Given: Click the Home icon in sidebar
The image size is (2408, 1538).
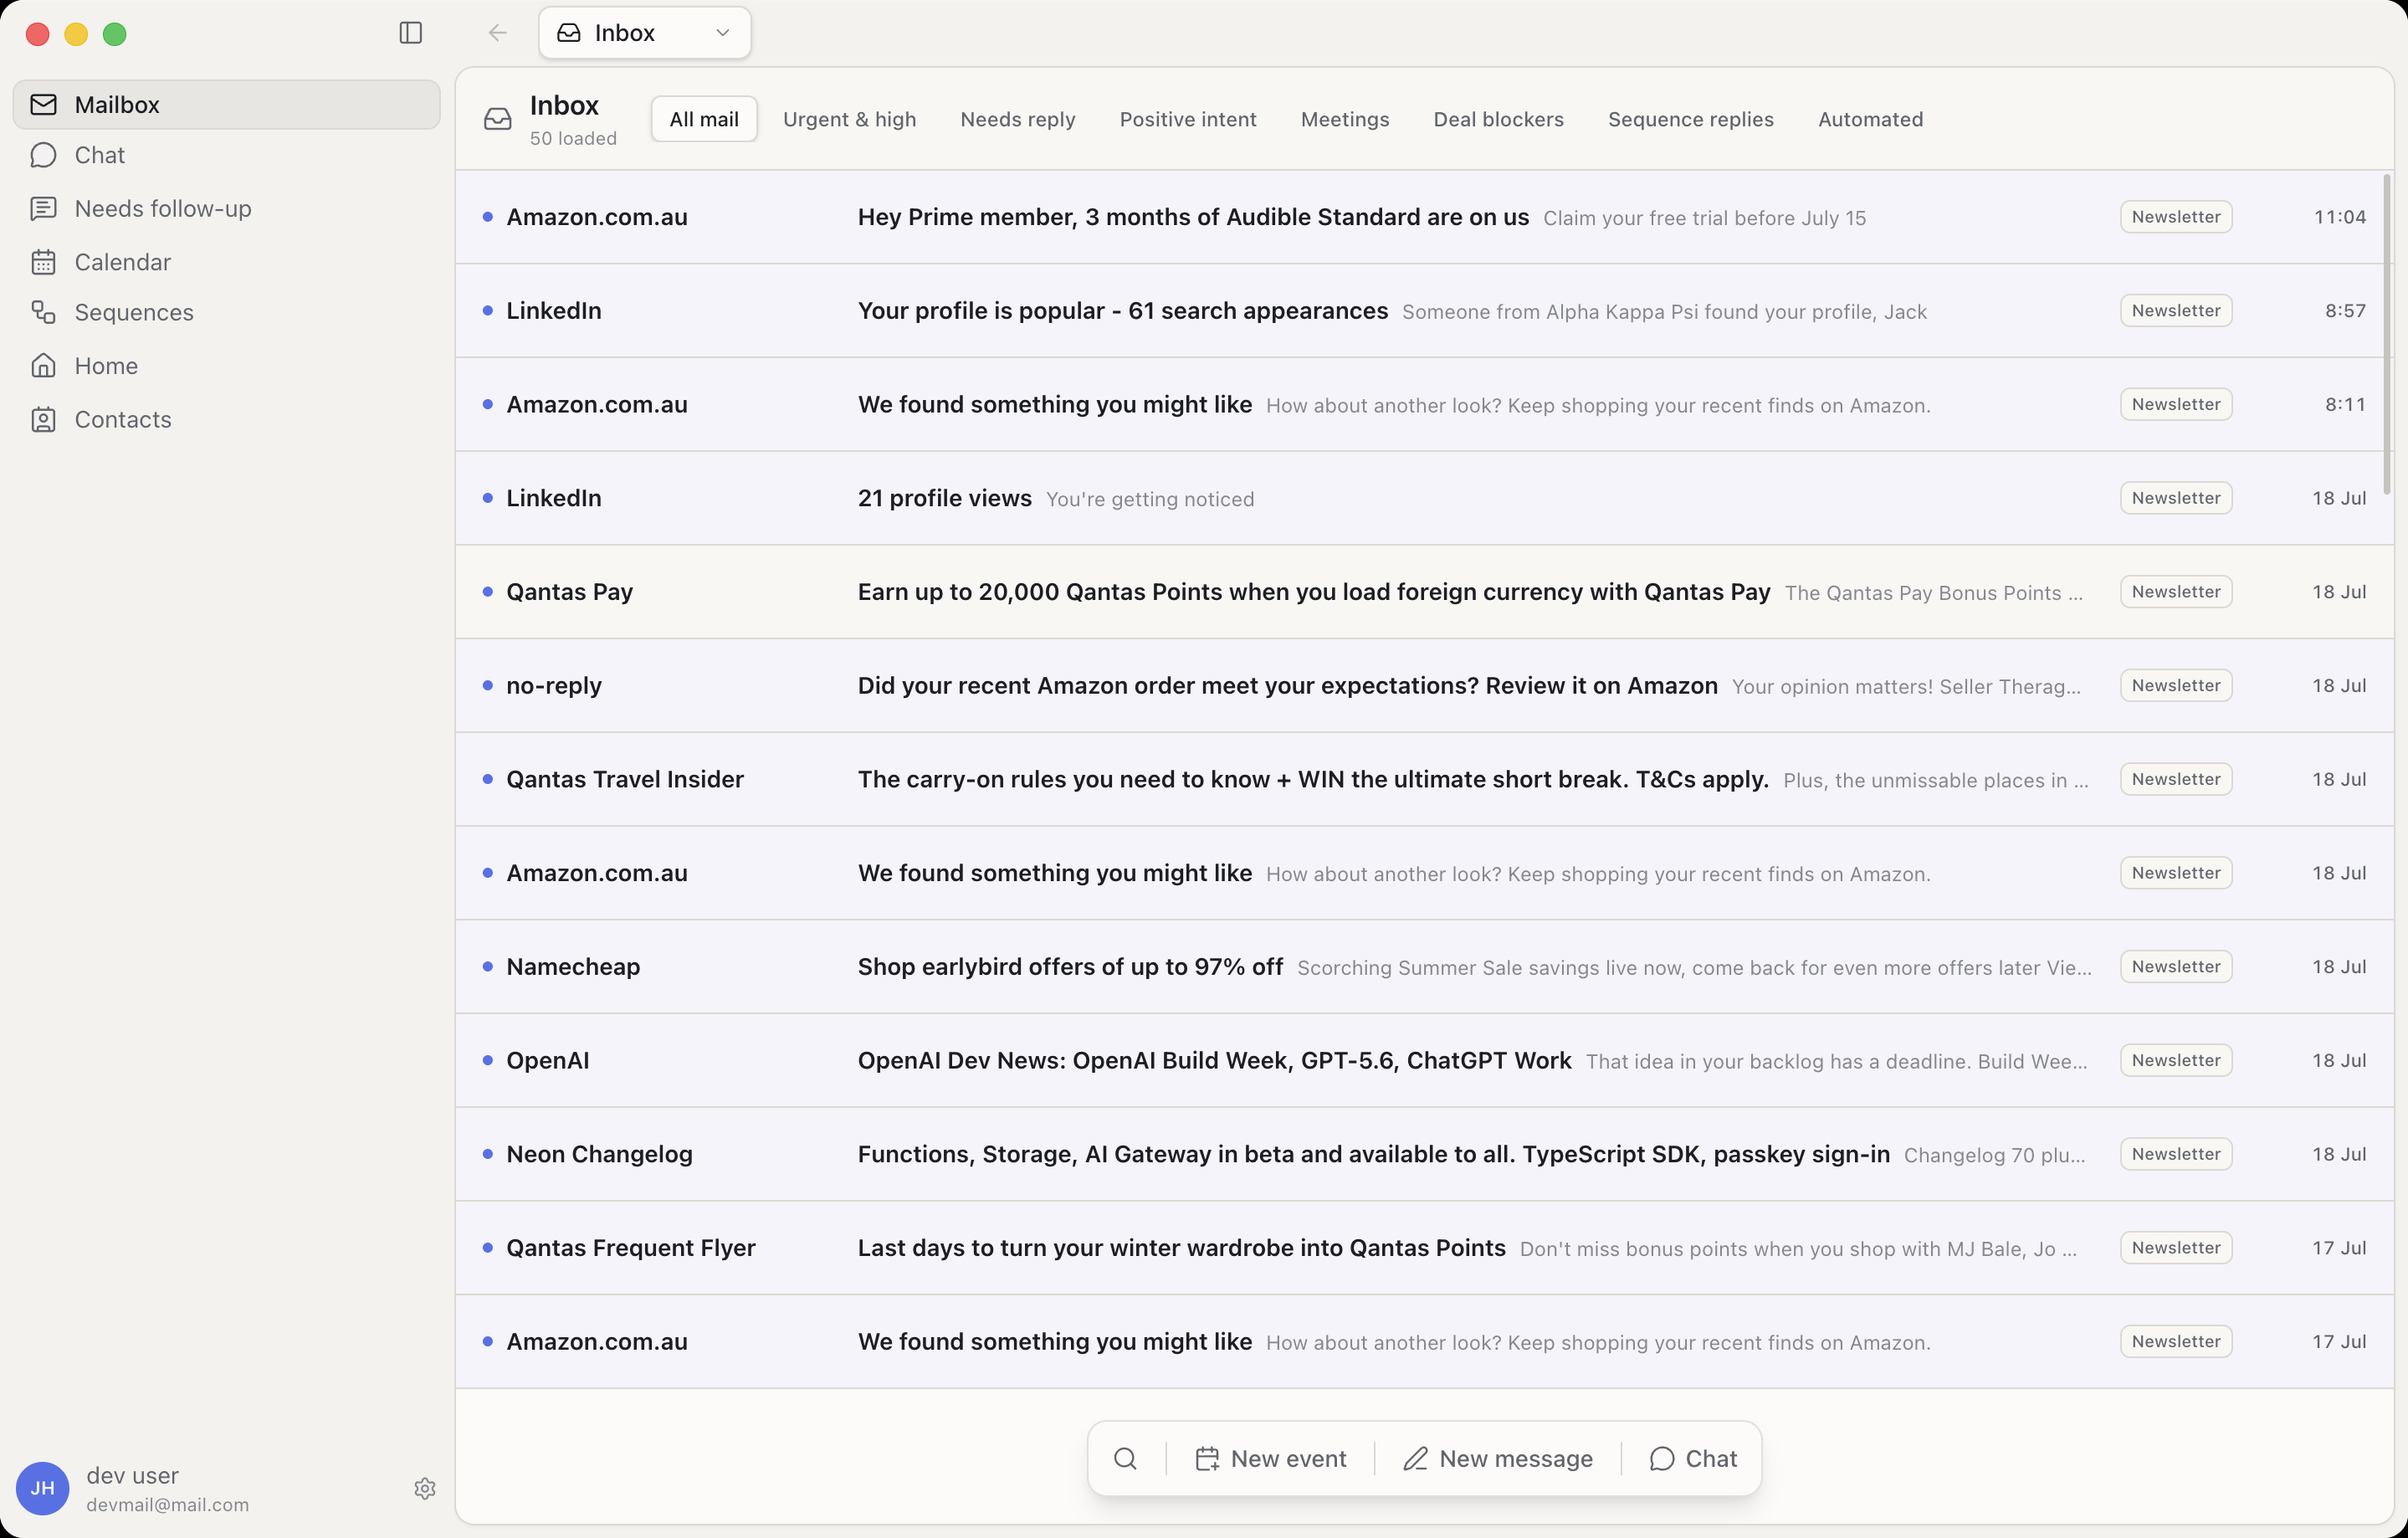Looking at the screenshot, I should 43,365.
